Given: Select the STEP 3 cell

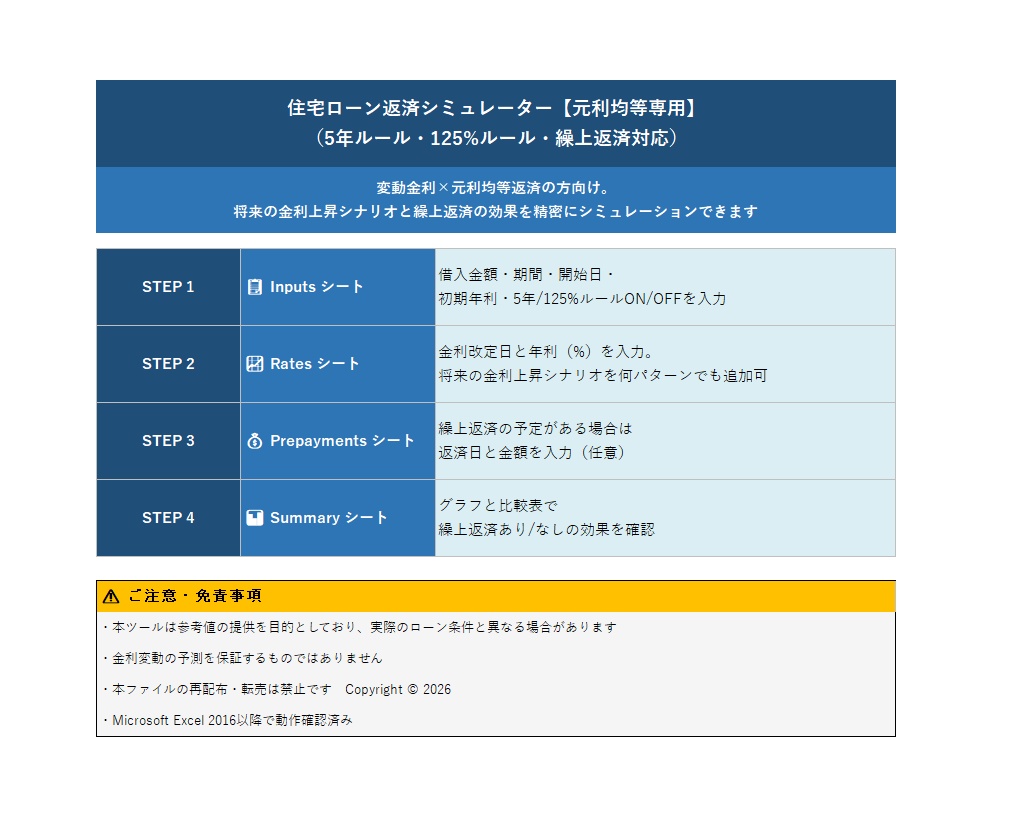Looking at the screenshot, I should (x=167, y=441).
